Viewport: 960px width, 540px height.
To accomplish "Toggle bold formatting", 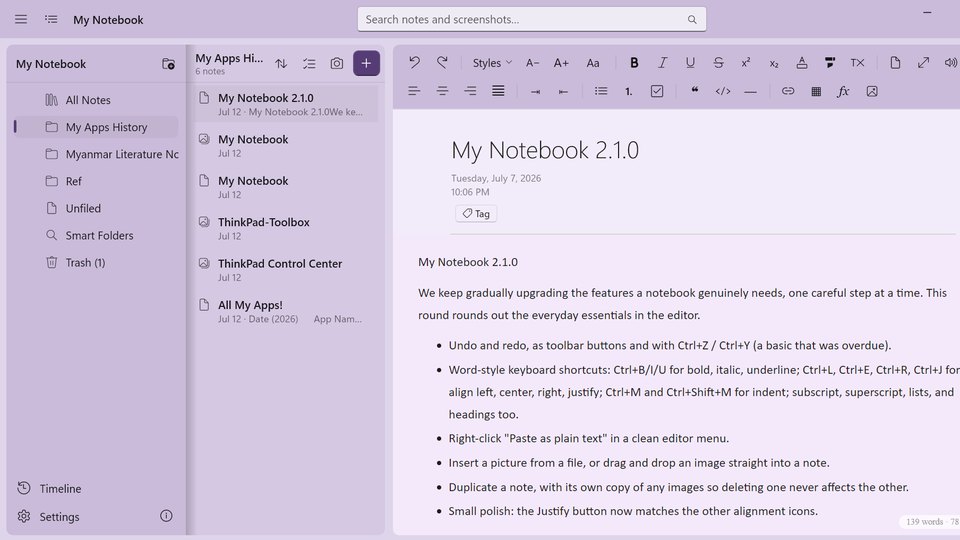I will coord(634,62).
